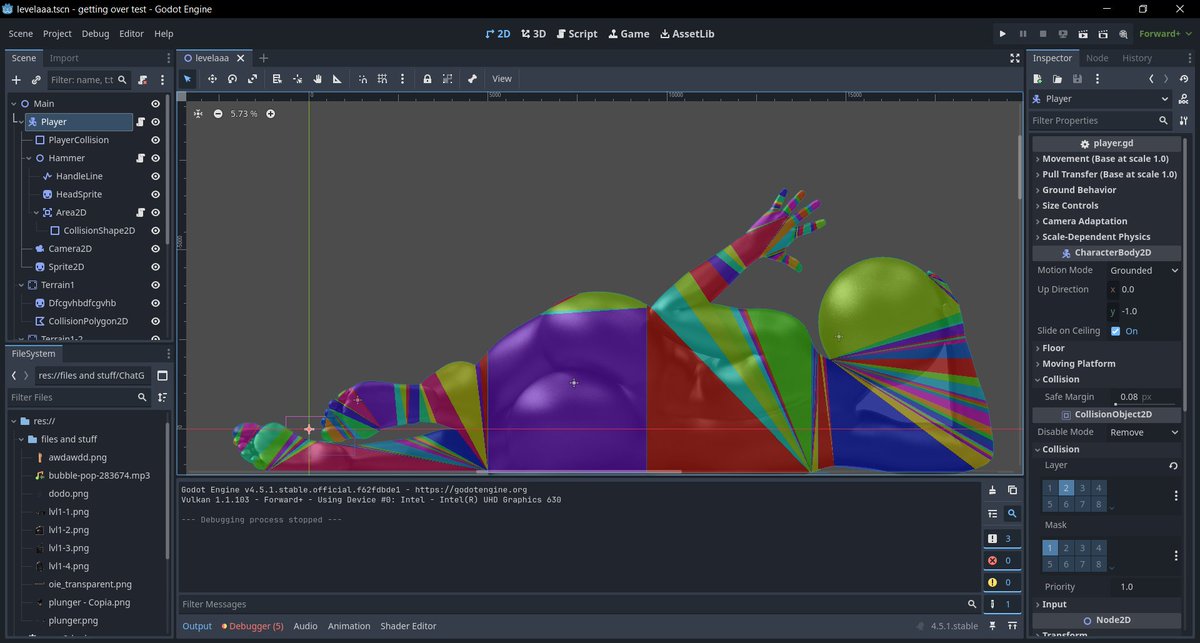Click the zoom in plus button
The height and width of the screenshot is (643, 1200).
(x=270, y=114)
